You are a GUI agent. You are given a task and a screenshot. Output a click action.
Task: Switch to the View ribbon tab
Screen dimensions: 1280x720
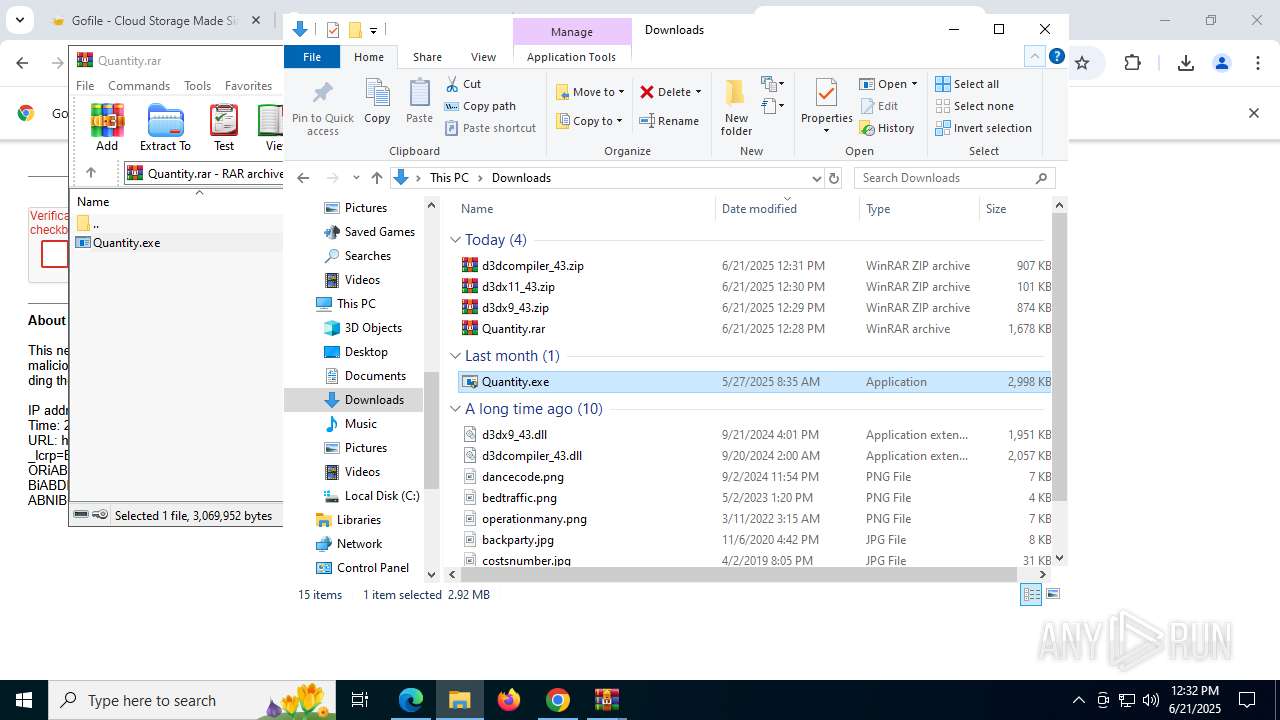(x=483, y=57)
